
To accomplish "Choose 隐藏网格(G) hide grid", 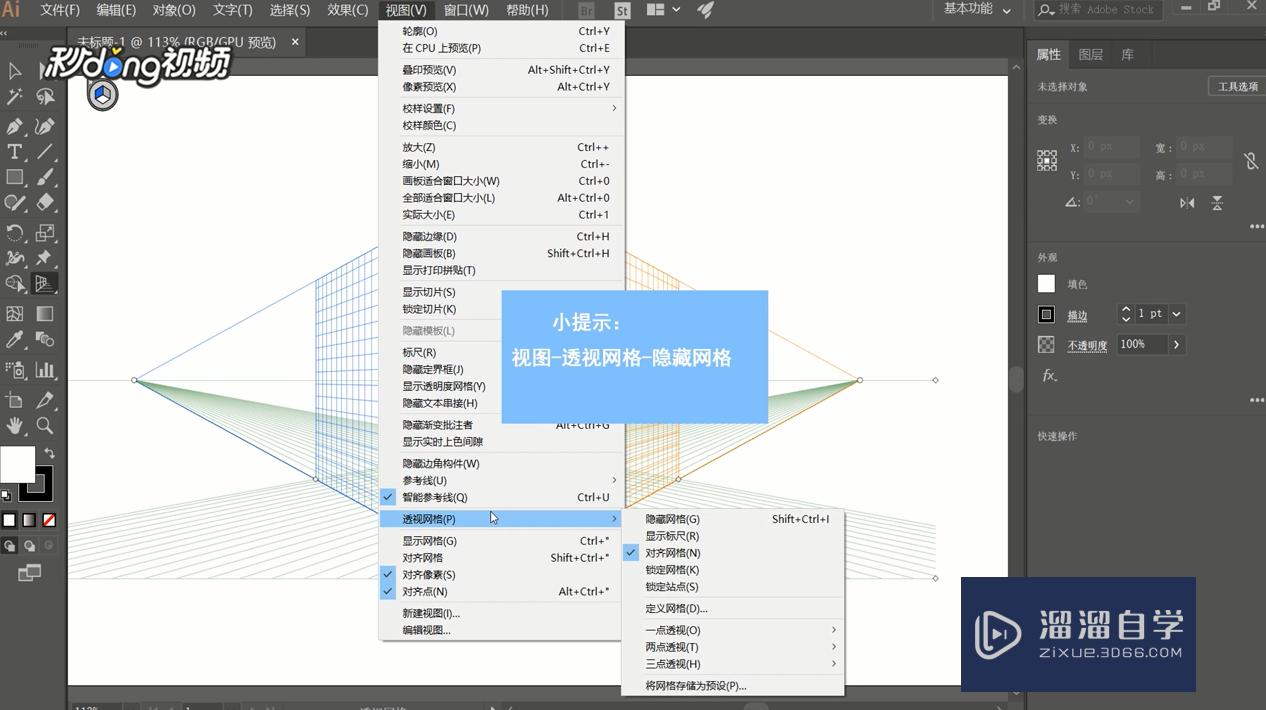I will click(733, 519).
